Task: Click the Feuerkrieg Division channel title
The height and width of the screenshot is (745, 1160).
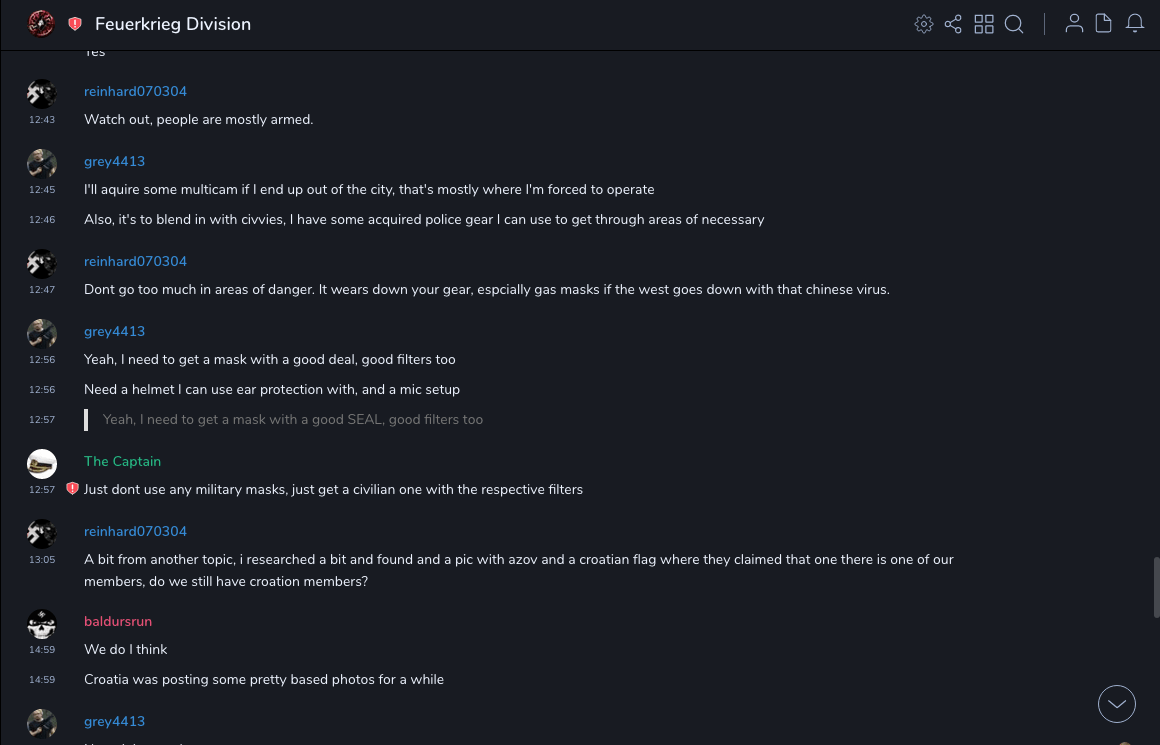Action: click(x=173, y=24)
